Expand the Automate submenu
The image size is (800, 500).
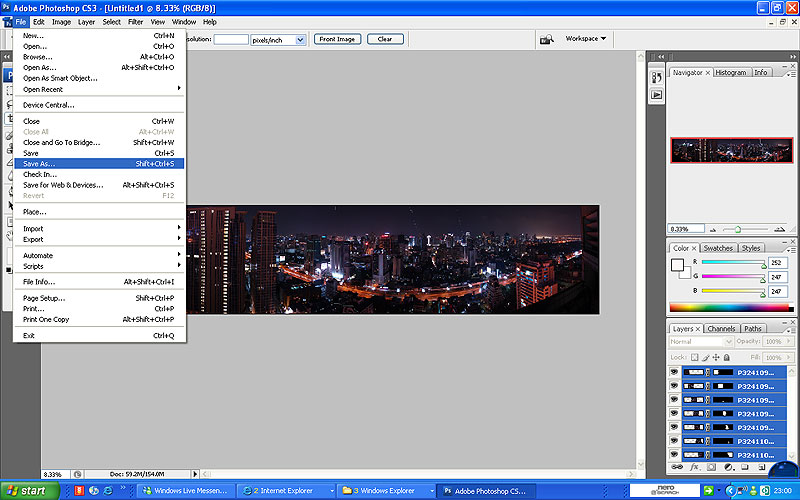99,255
